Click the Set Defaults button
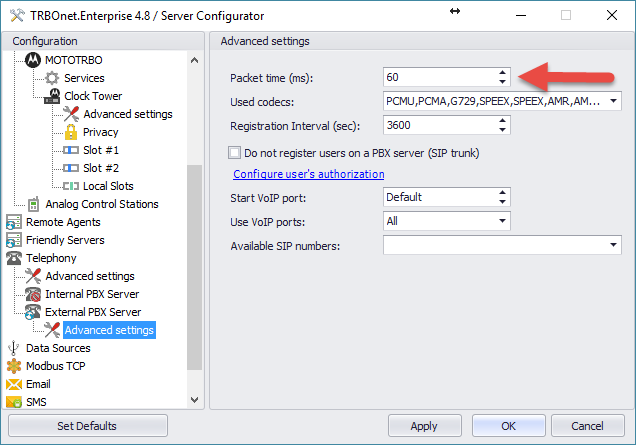Screen dimensions: 636x445 [88, 426]
